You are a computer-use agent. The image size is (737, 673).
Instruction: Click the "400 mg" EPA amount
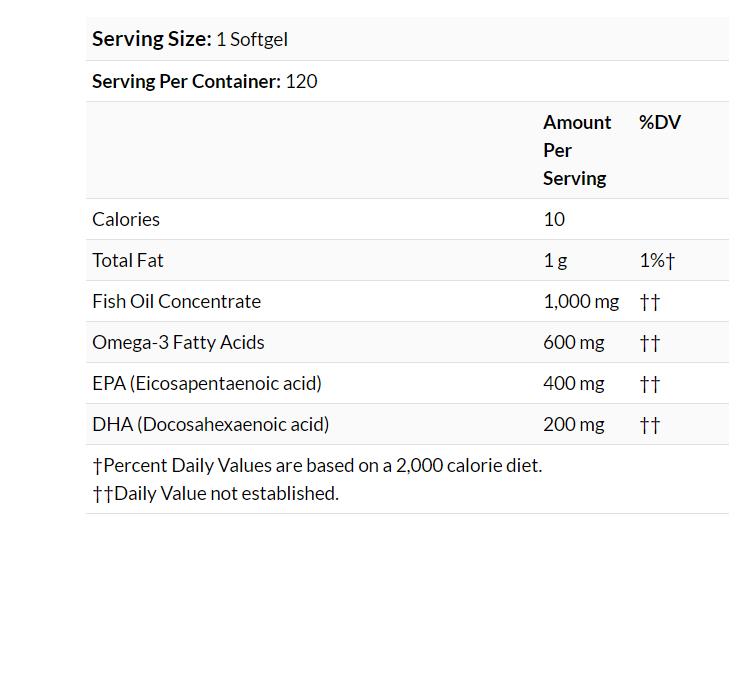tap(574, 383)
